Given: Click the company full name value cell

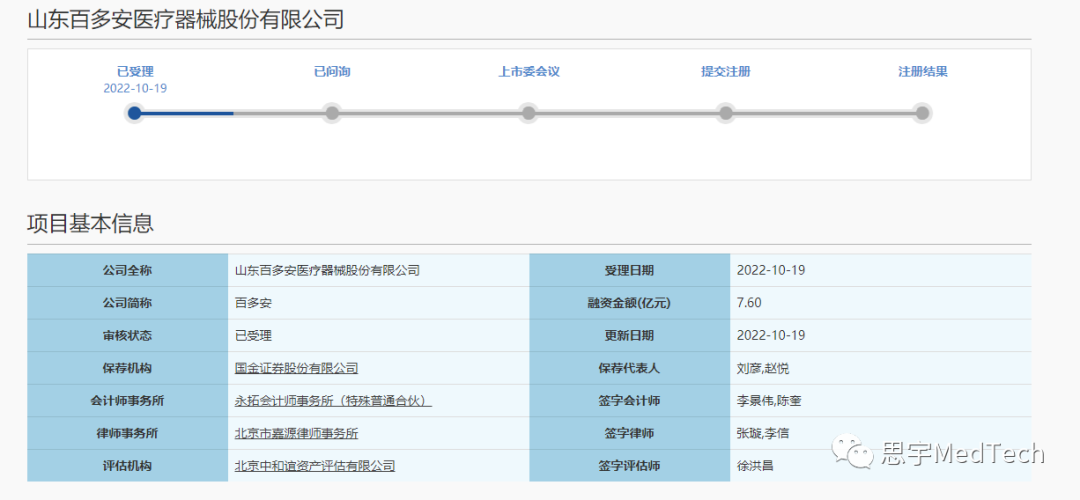Looking at the screenshot, I should coord(378,271).
